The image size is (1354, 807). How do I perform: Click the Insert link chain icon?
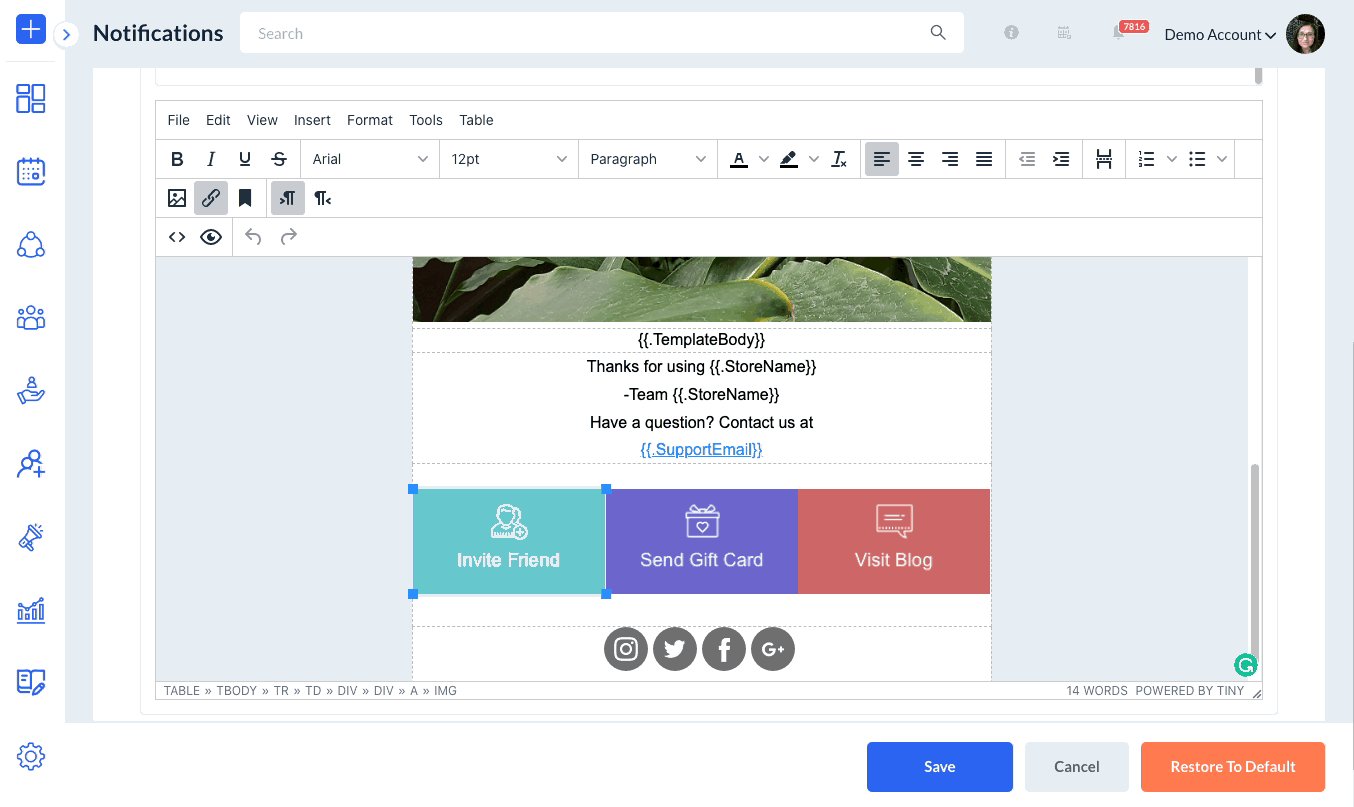[211, 198]
